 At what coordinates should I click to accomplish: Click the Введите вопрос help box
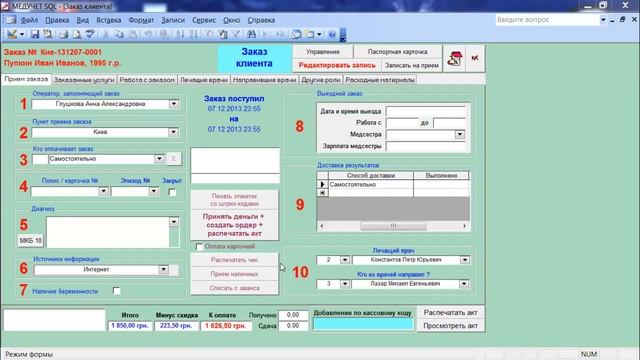pyautogui.click(x=547, y=20)
